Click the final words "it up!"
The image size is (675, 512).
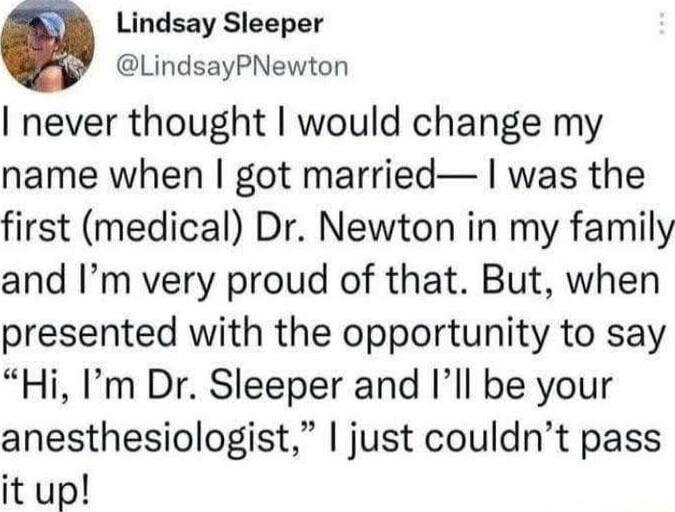46,492
